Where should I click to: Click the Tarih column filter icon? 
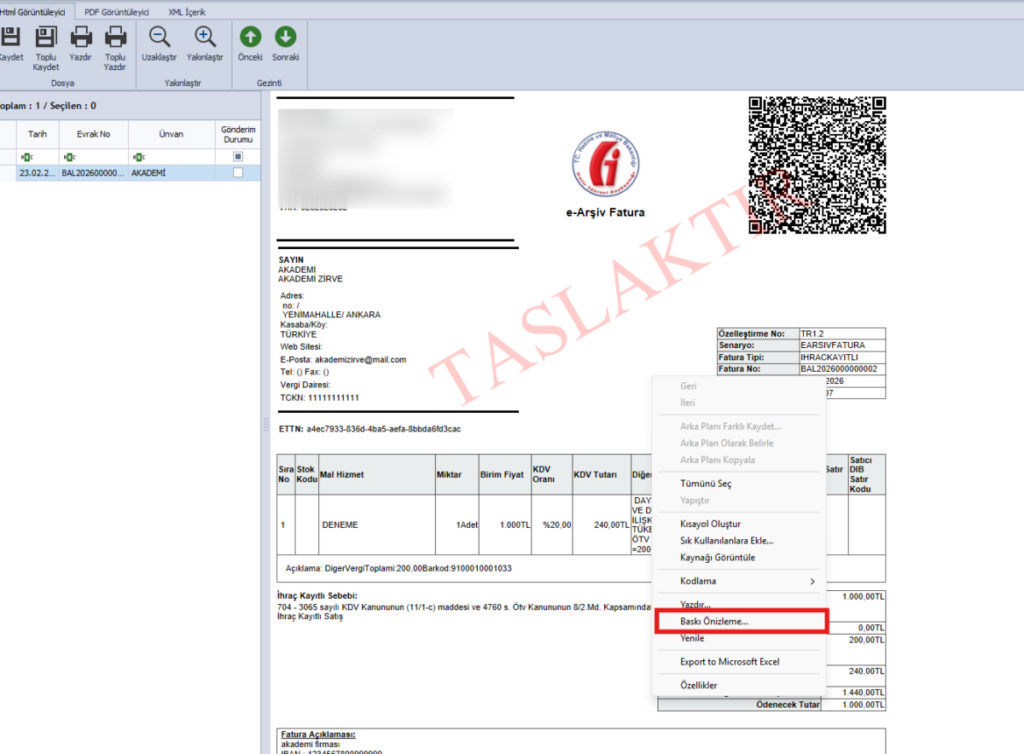tap(27, 157)
